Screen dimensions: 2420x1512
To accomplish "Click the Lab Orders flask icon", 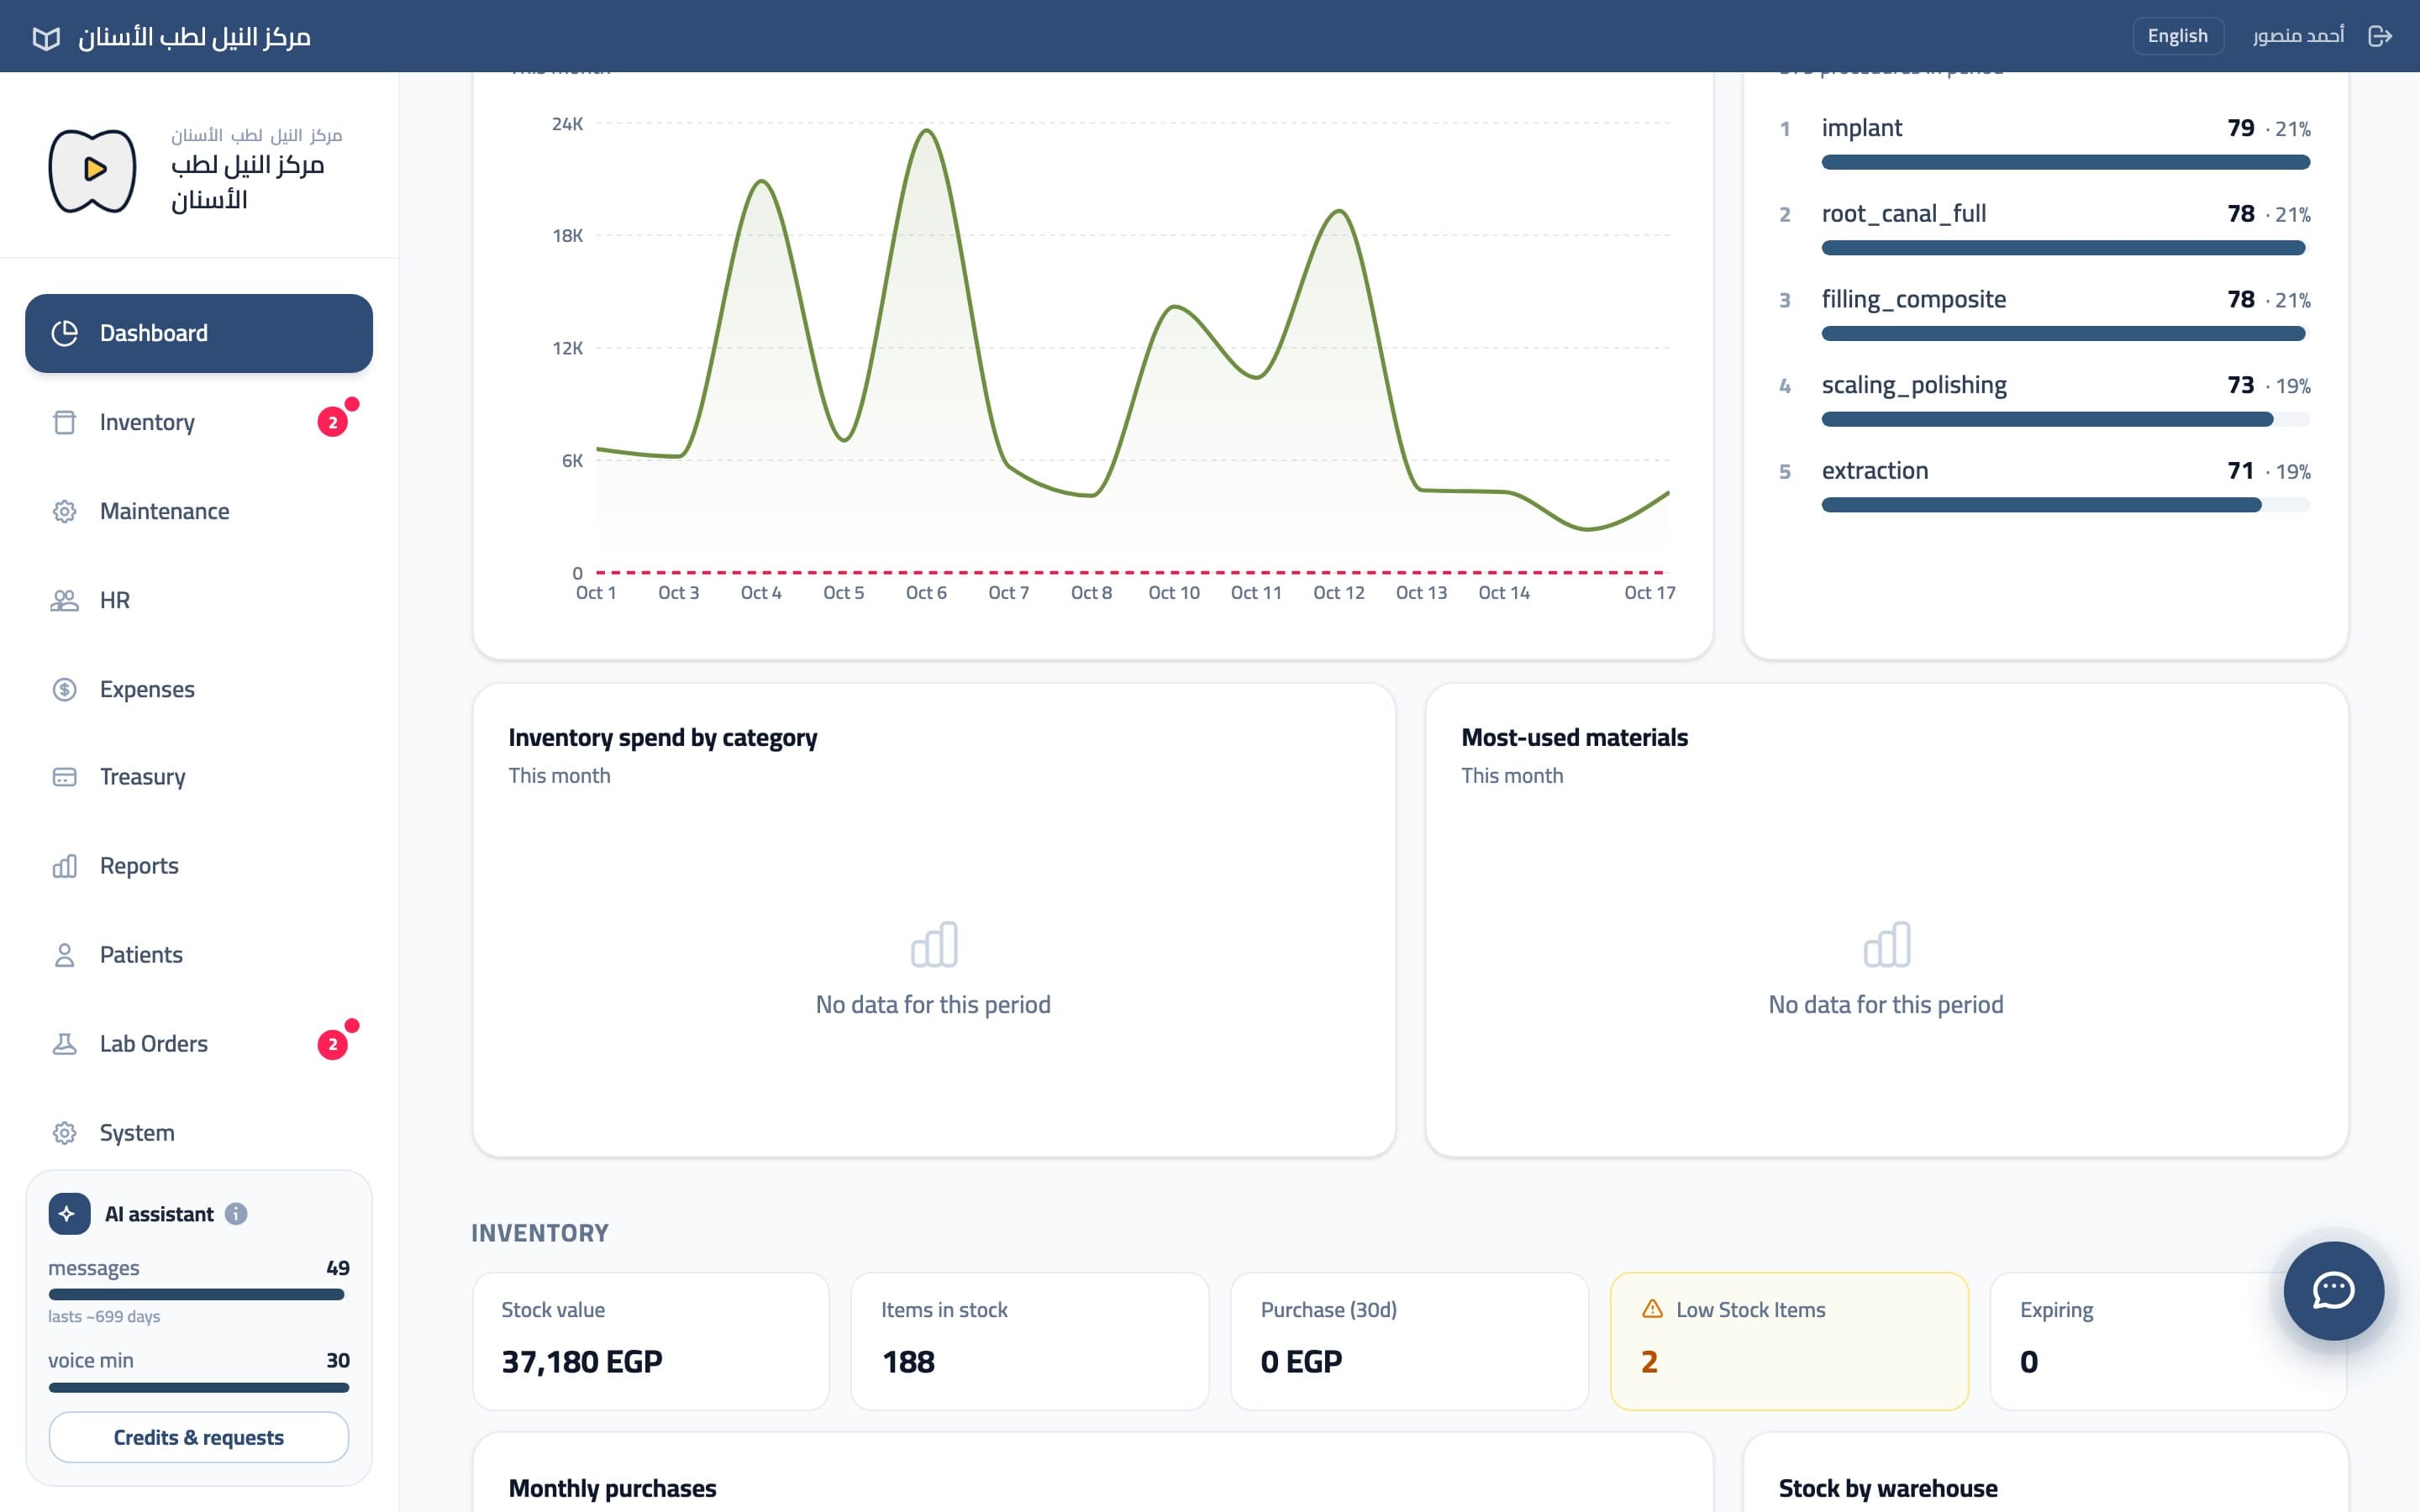I will coord(64,1044).
